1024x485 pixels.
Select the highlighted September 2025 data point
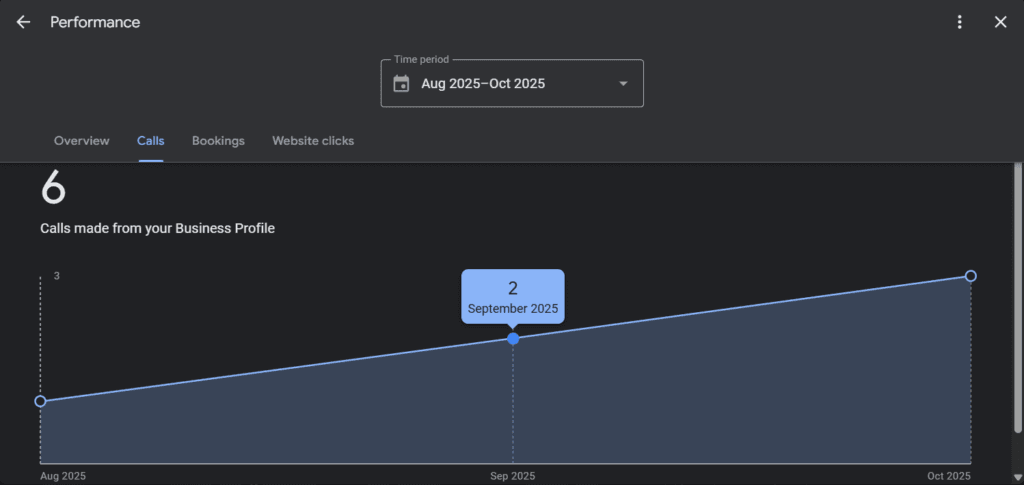pyautogui.click(x=513, y=339)
